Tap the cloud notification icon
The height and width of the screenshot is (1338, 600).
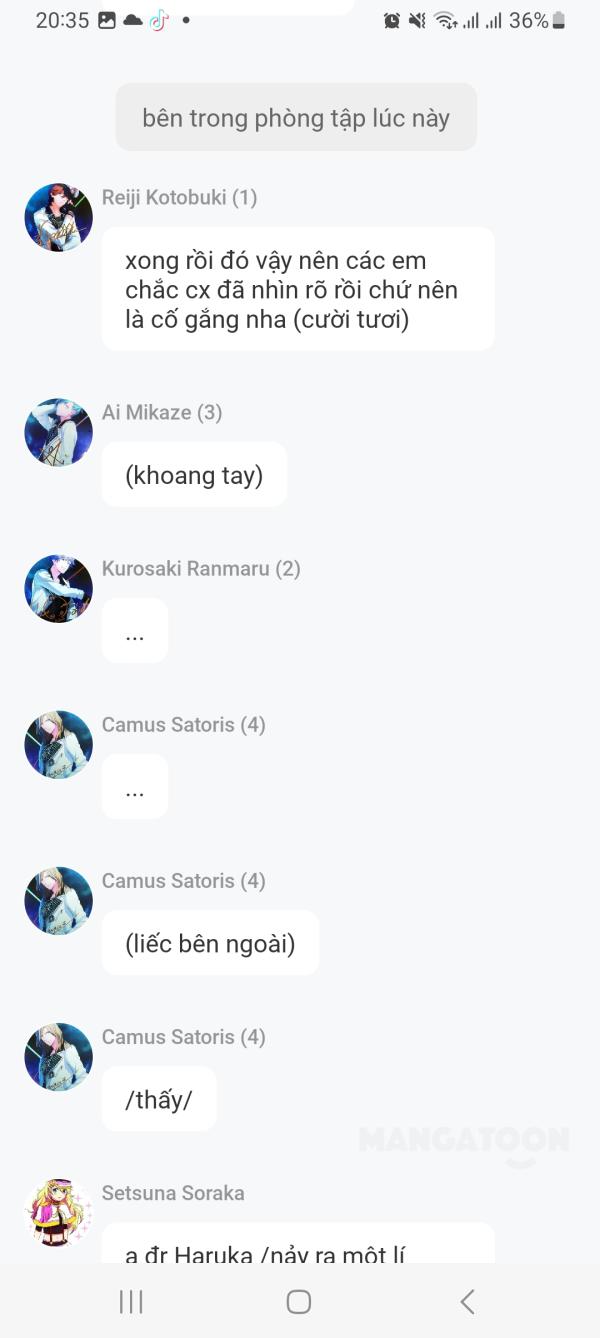(133, 20)
